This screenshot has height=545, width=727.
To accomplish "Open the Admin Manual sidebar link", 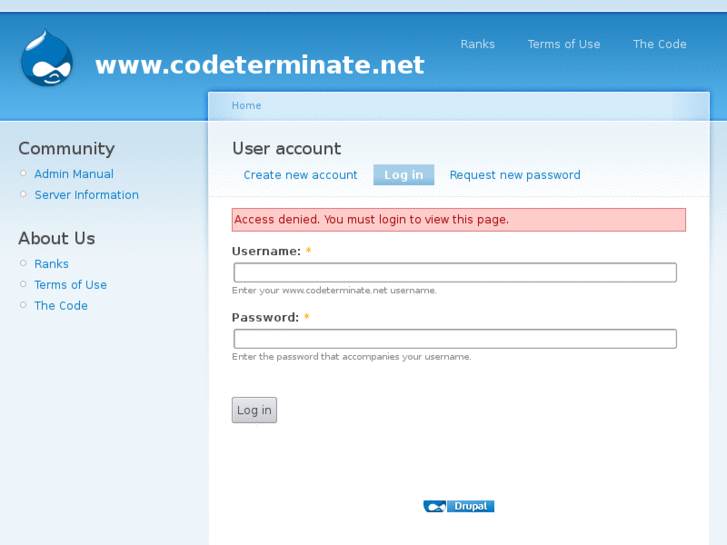I will click(x=74, y=174).
